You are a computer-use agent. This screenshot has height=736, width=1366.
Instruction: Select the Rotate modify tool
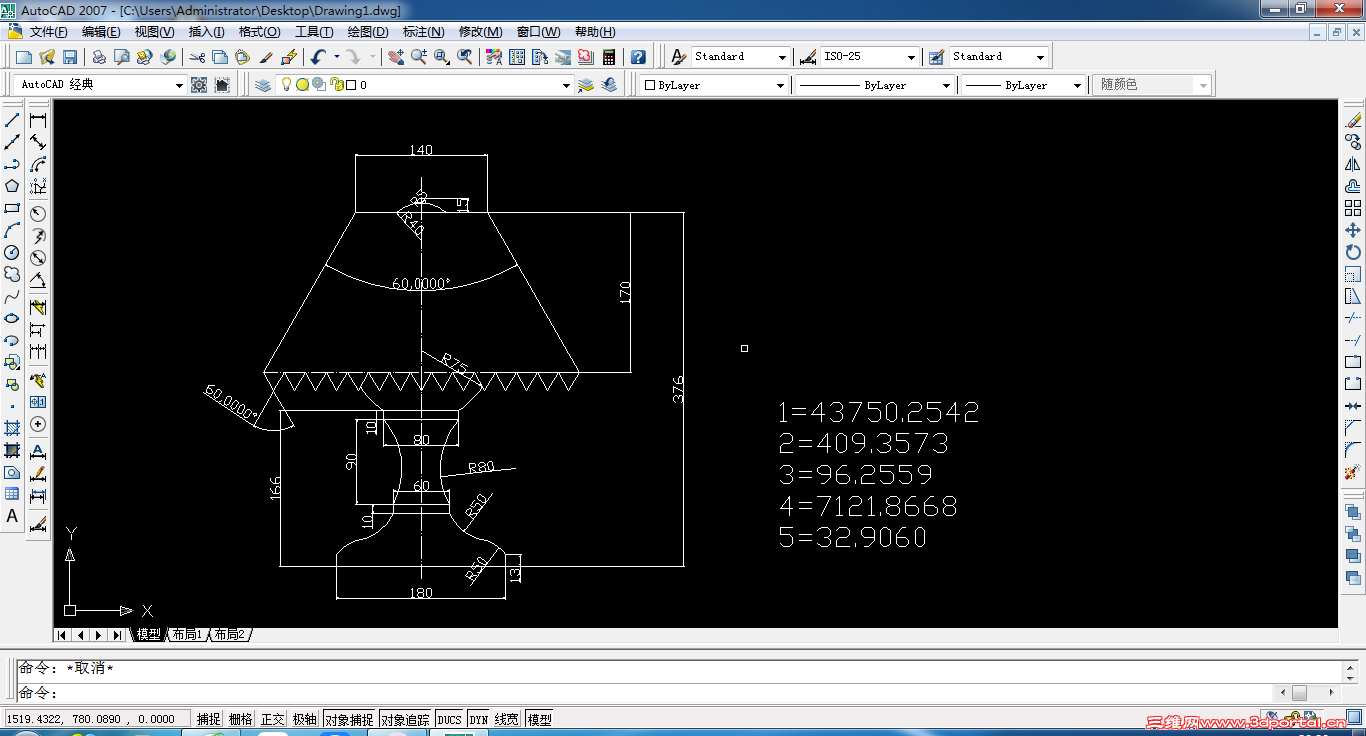(x=1353, y=252)
